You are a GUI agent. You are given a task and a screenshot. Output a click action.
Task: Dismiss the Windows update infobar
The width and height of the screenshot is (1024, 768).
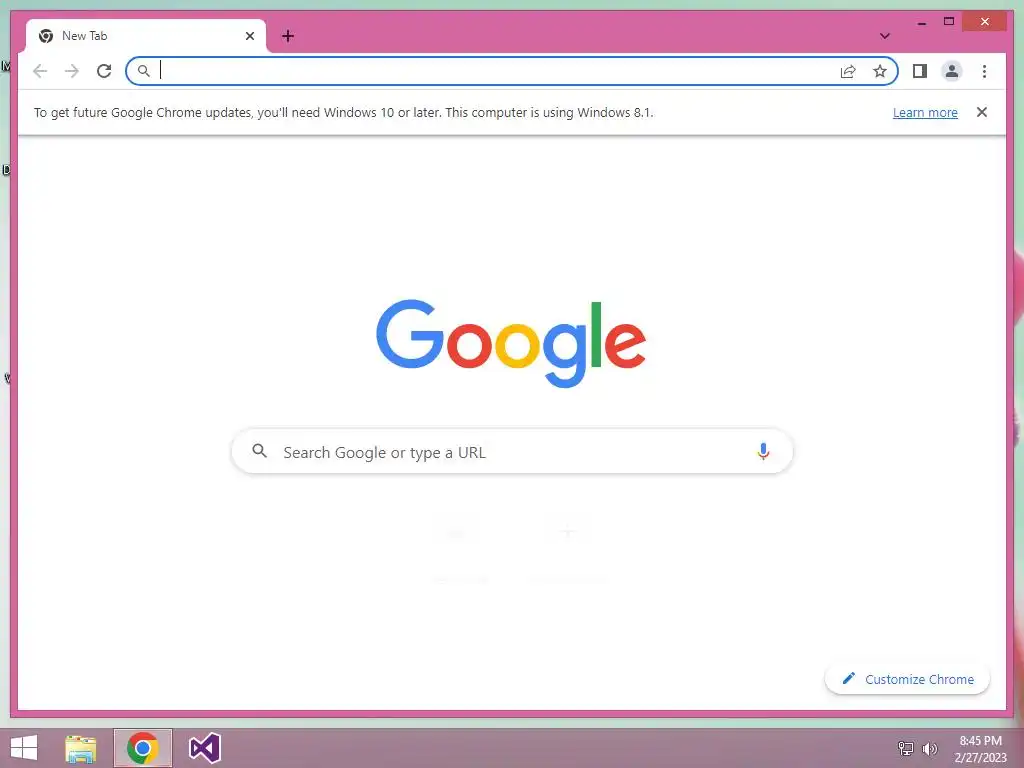(x=982, y=112)
